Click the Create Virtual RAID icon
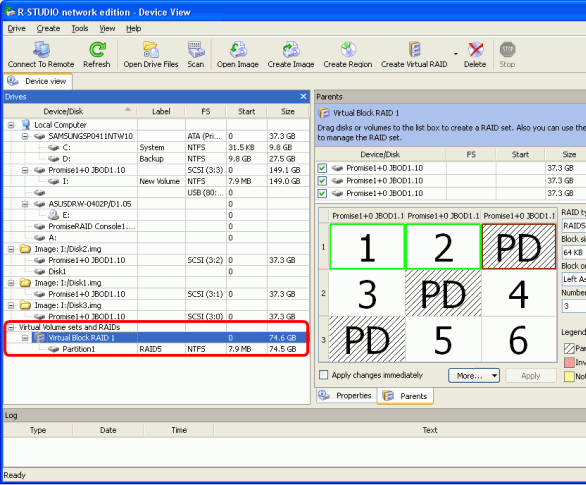 (414, 49)
